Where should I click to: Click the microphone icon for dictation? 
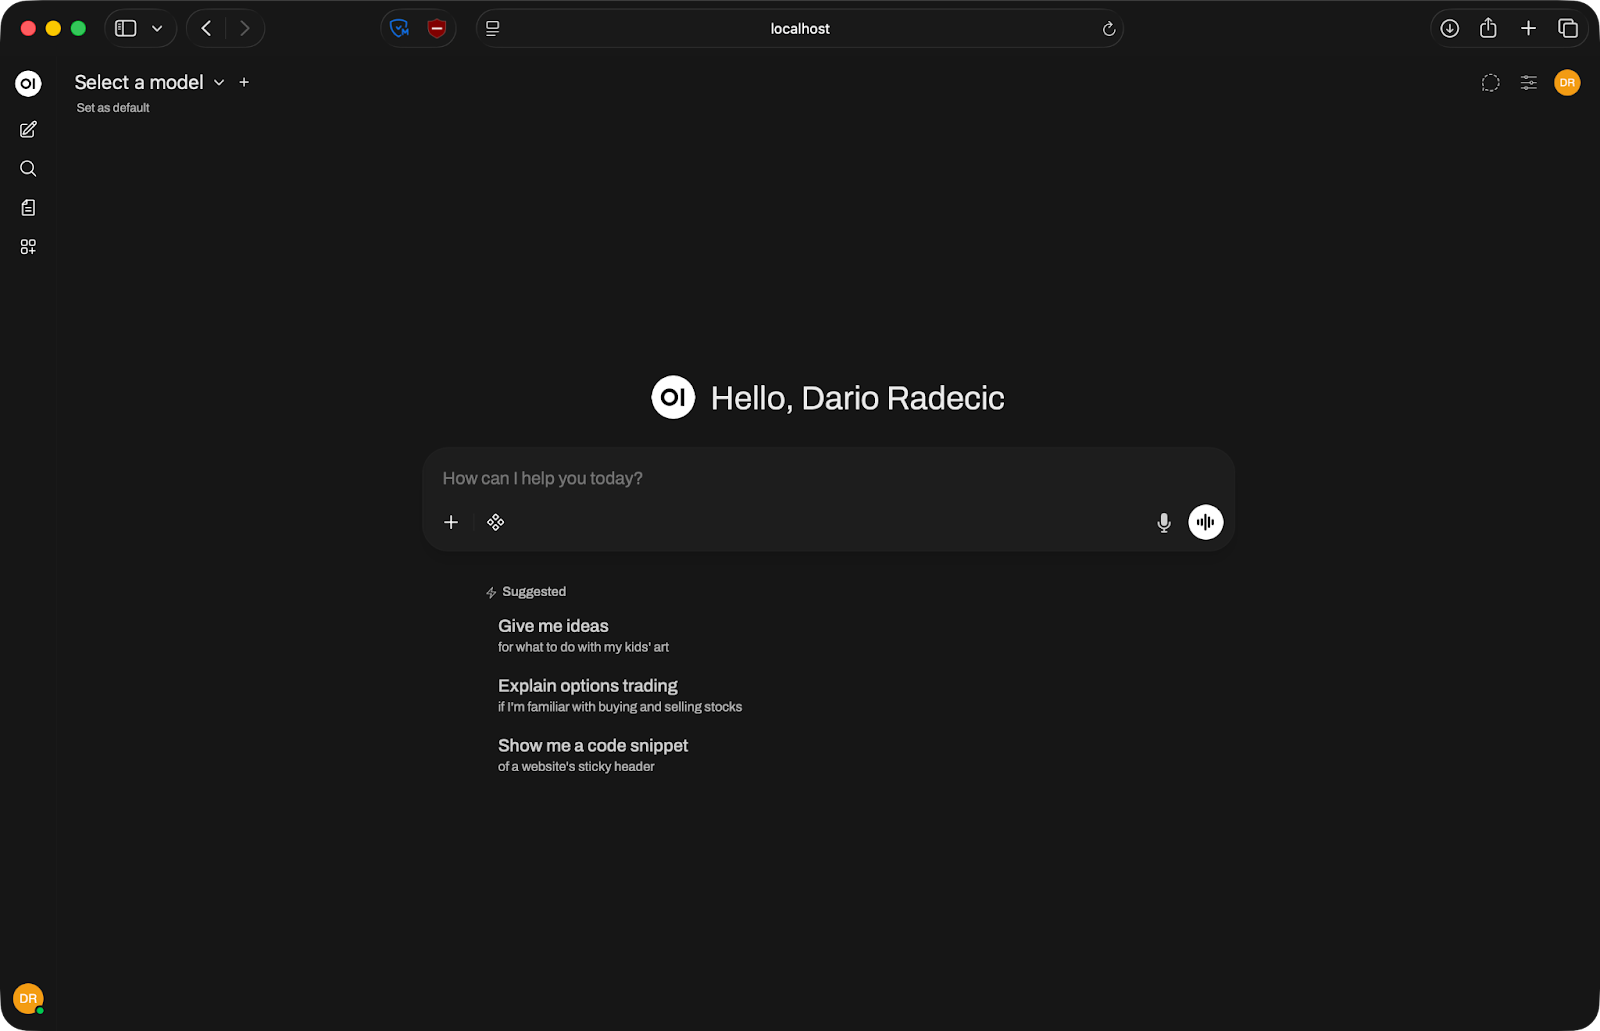click(x=1163, y=522)
